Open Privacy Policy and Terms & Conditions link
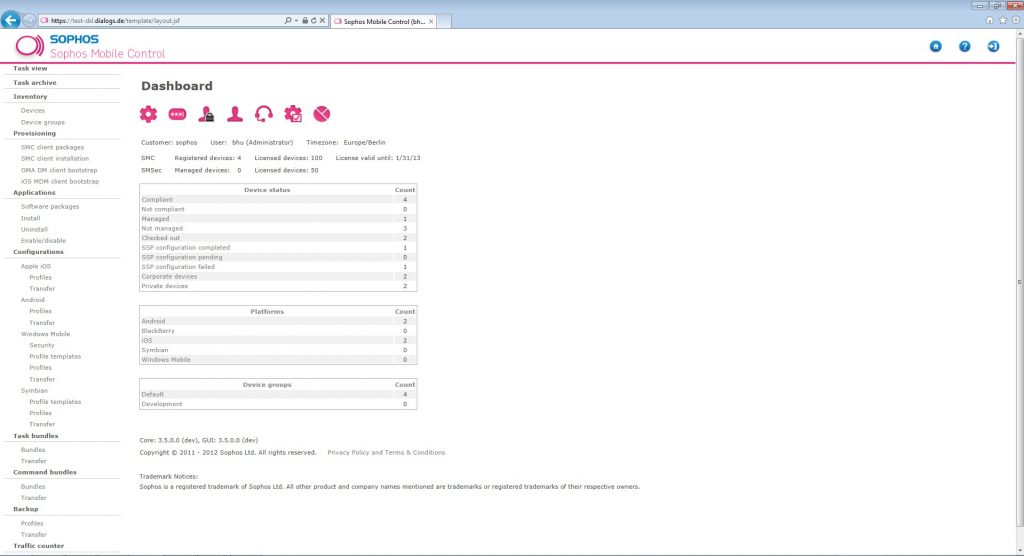 (386, 452)
